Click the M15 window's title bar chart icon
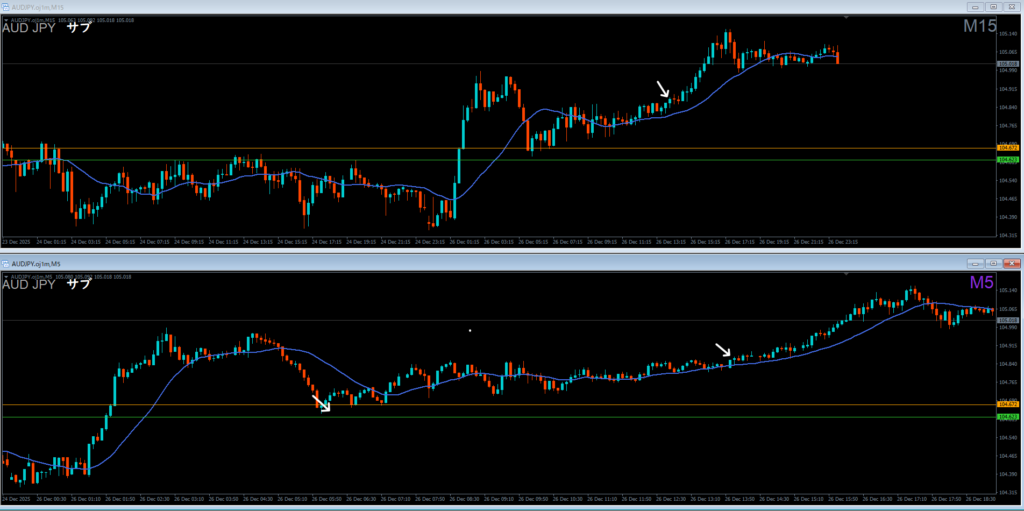Screen dimensions: 1024x511 (7, 7)
